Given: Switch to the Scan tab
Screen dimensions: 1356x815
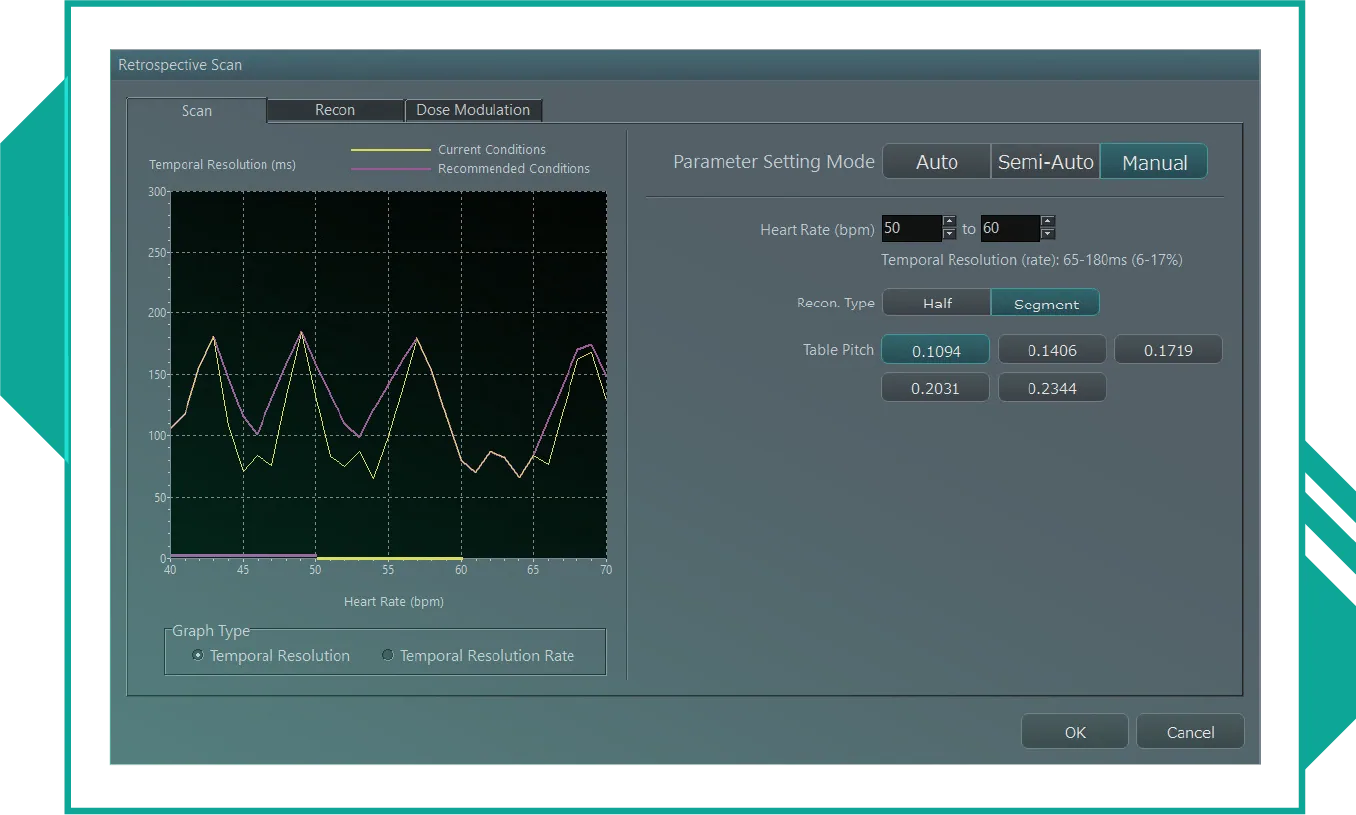Looking at the screenshot, I should point(197,110).
